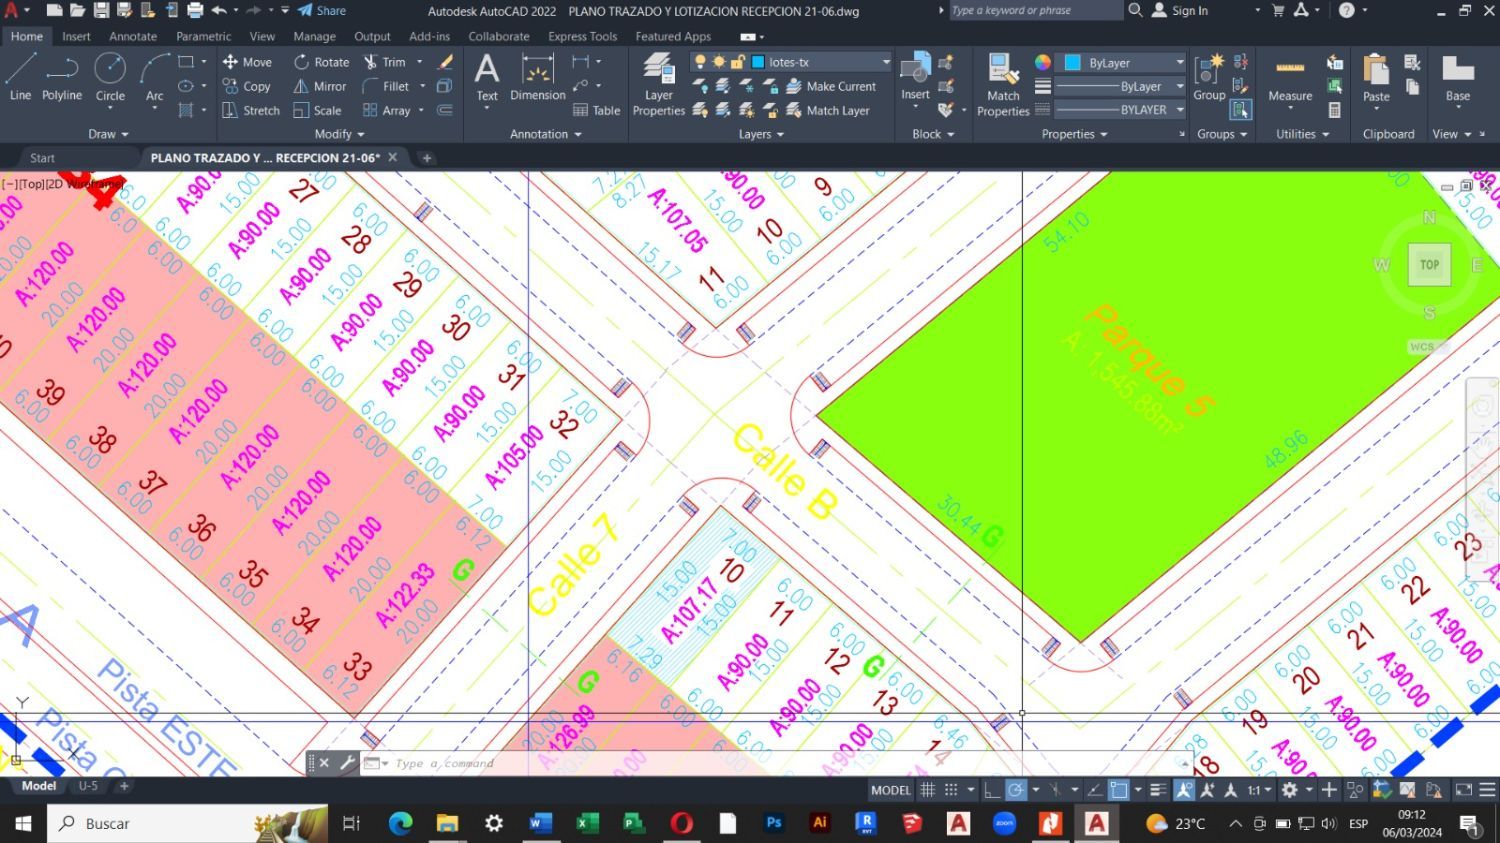Switch to the Annotate ribbon tab
This screenshot has width=1500, height=843.
click(x=133, y=36)
